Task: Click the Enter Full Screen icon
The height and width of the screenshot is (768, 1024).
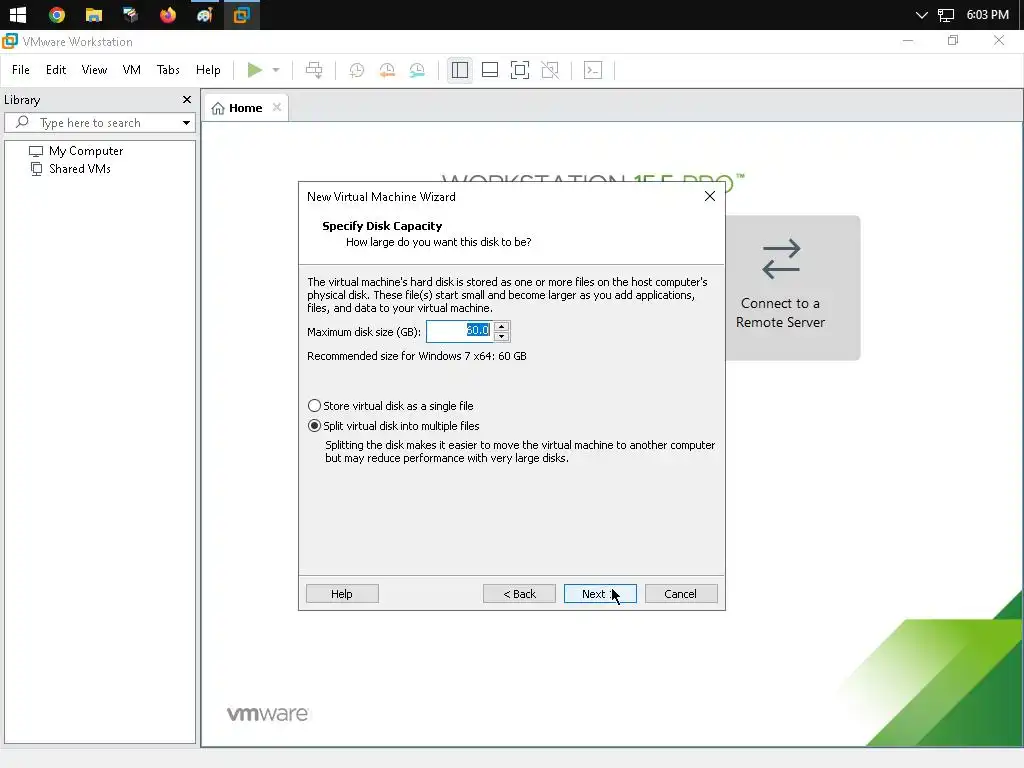Action: click(520, 70)
